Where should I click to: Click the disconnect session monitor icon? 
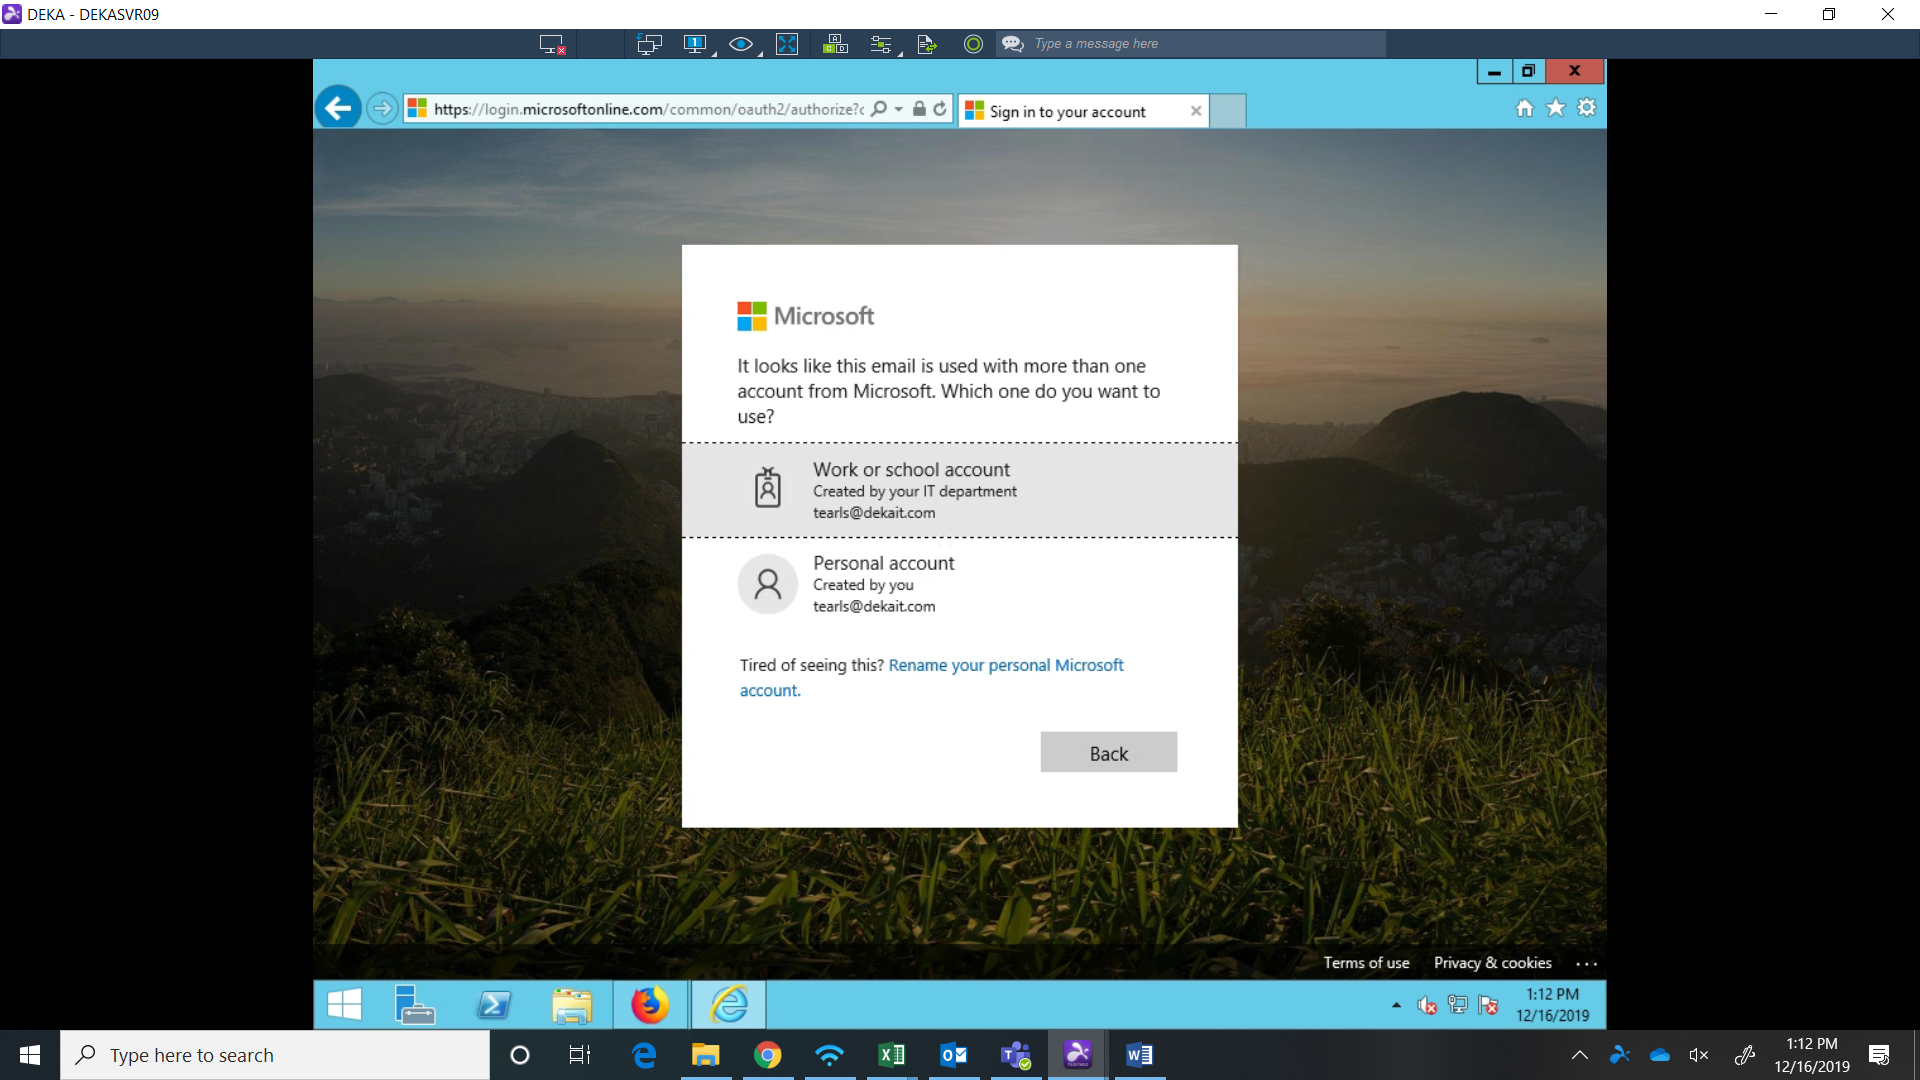click(x=551, y=44)
